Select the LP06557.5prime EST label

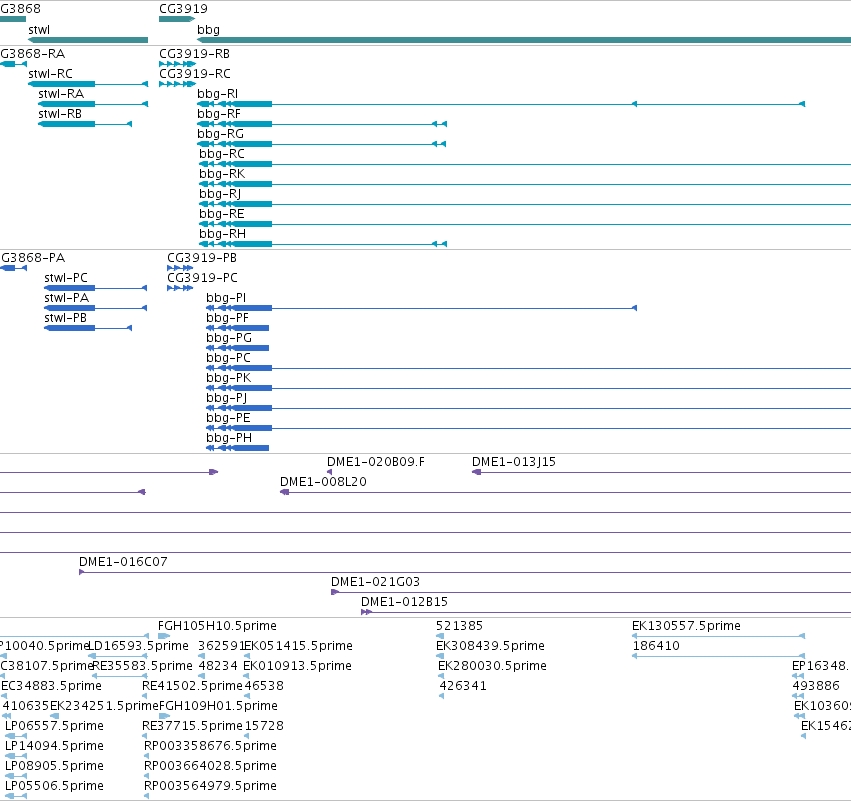[x=54, y=726]
